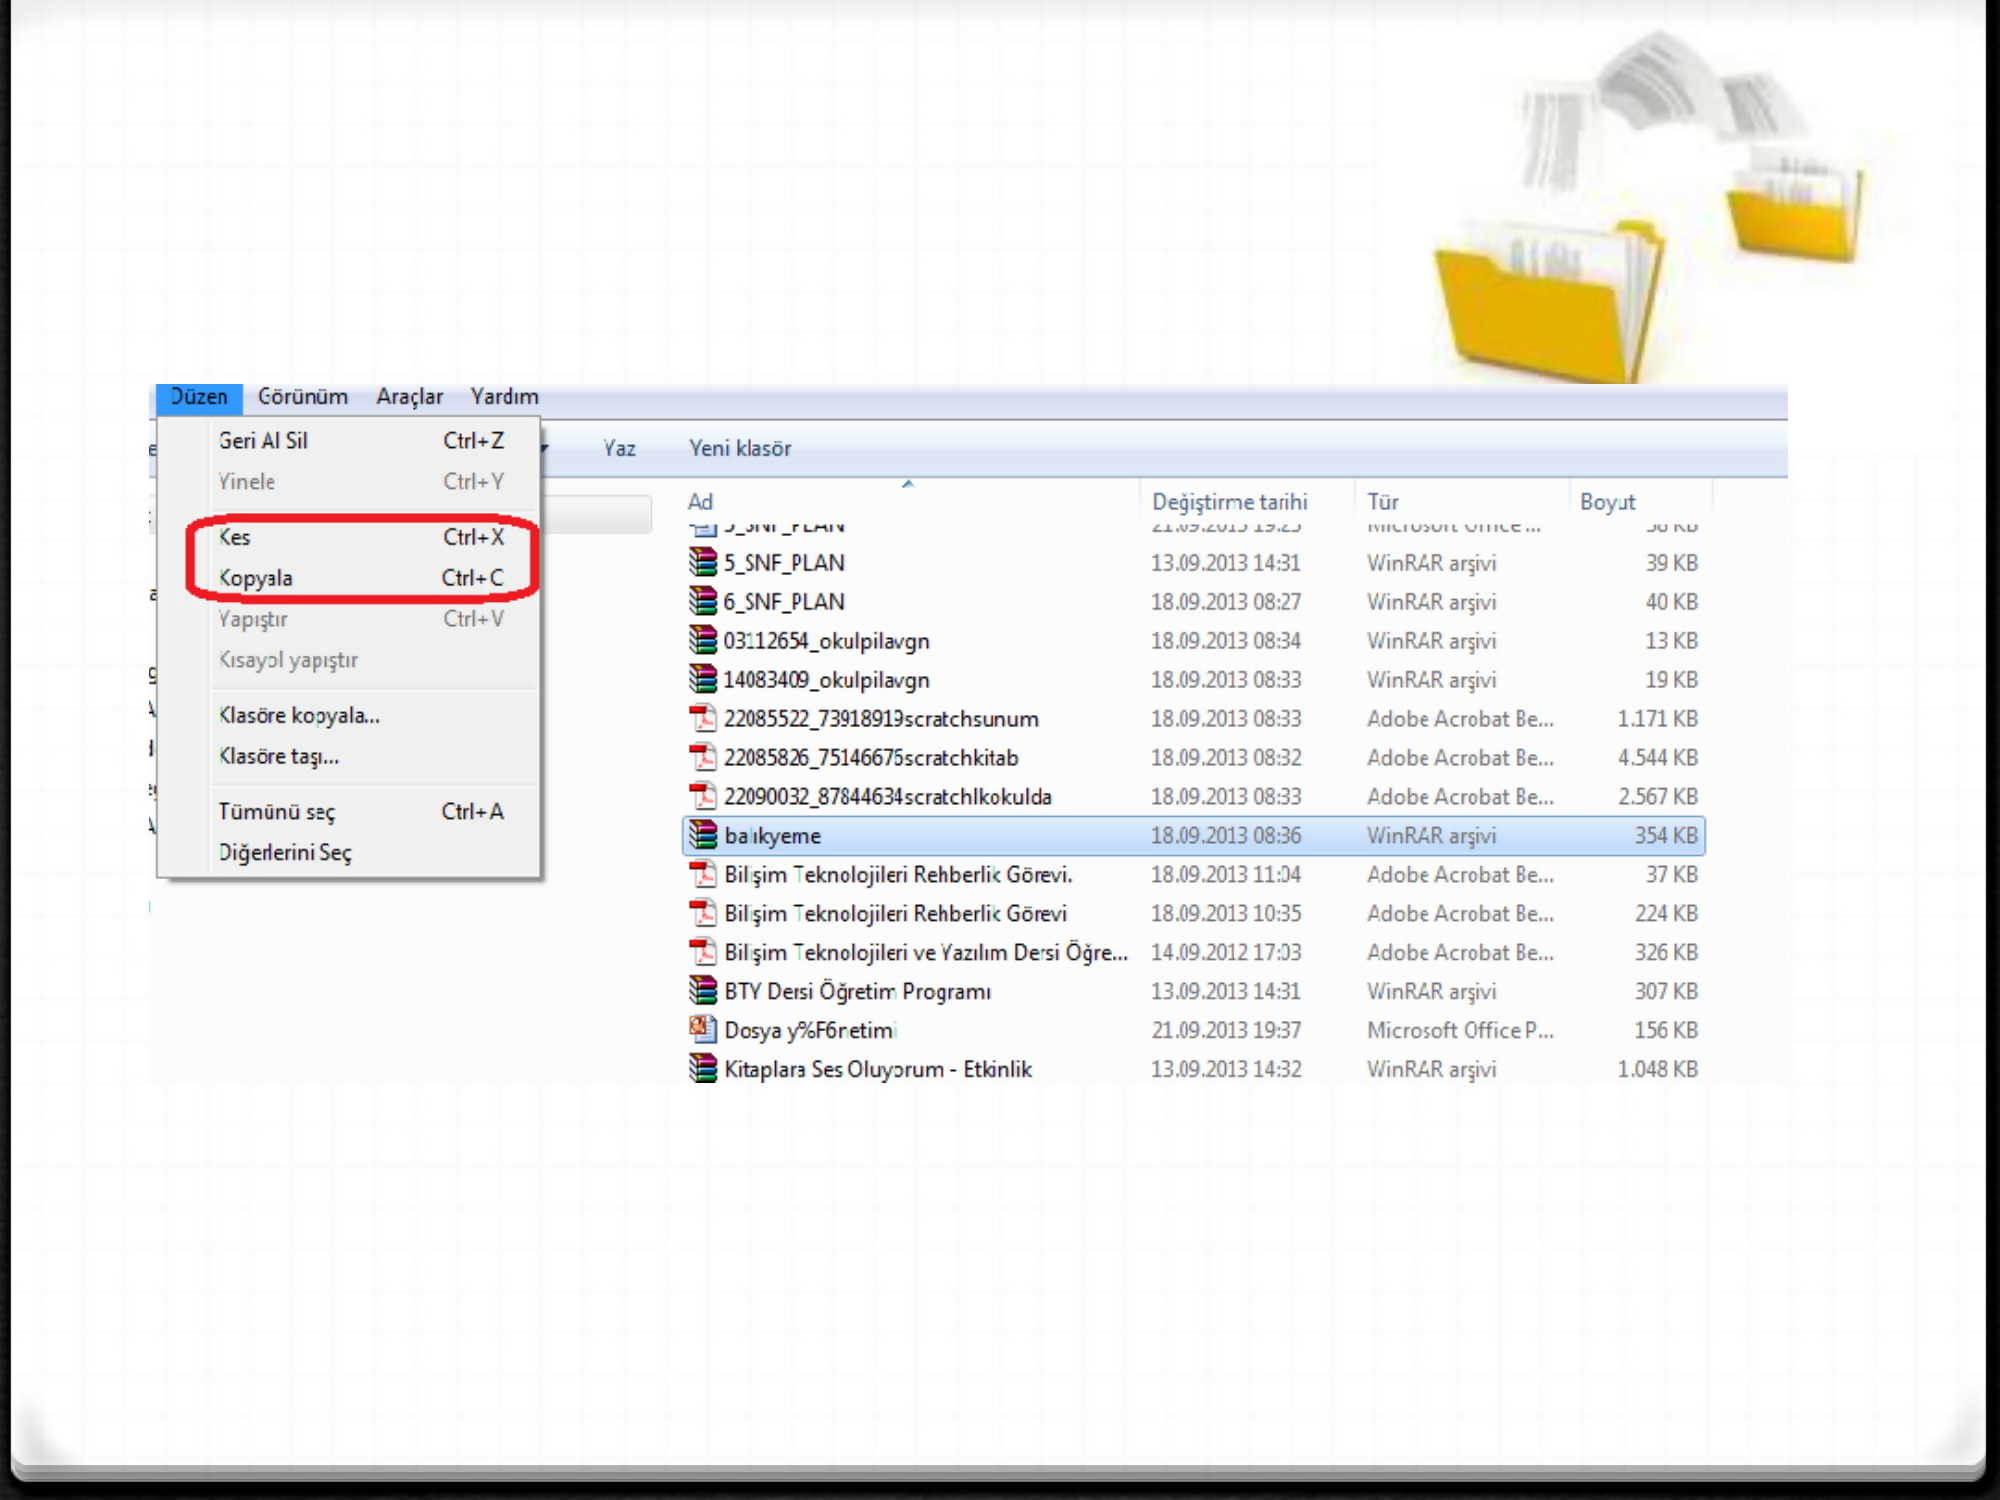Click the archive icon of Kitaplara Ses Oluyorum
Viewport: 2000px width, 1500px height.
[703, 1068]
